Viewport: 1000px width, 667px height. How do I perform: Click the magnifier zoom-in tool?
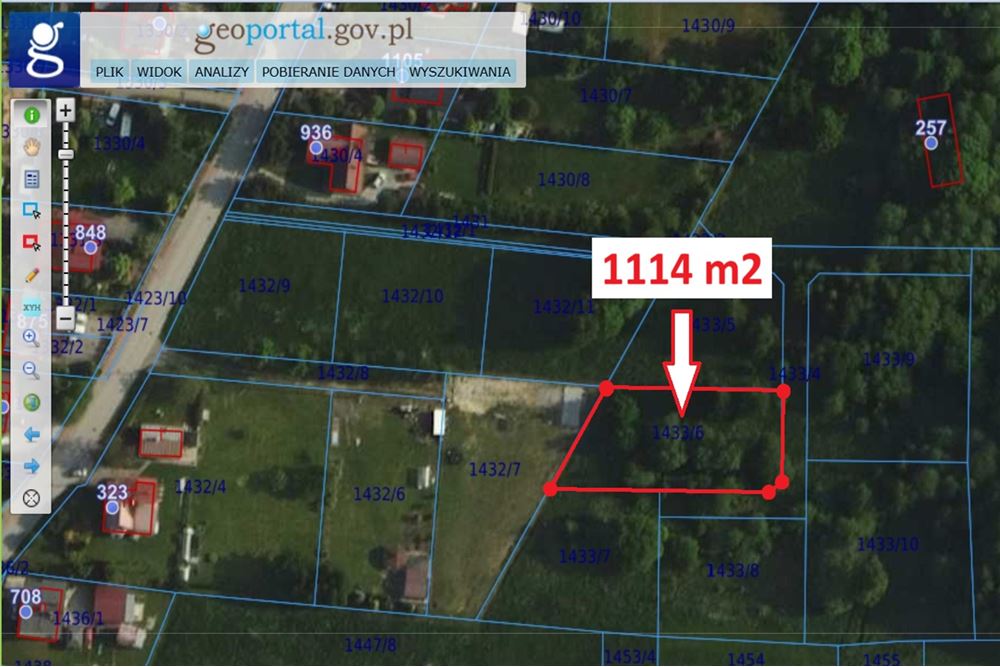(31, 338)
